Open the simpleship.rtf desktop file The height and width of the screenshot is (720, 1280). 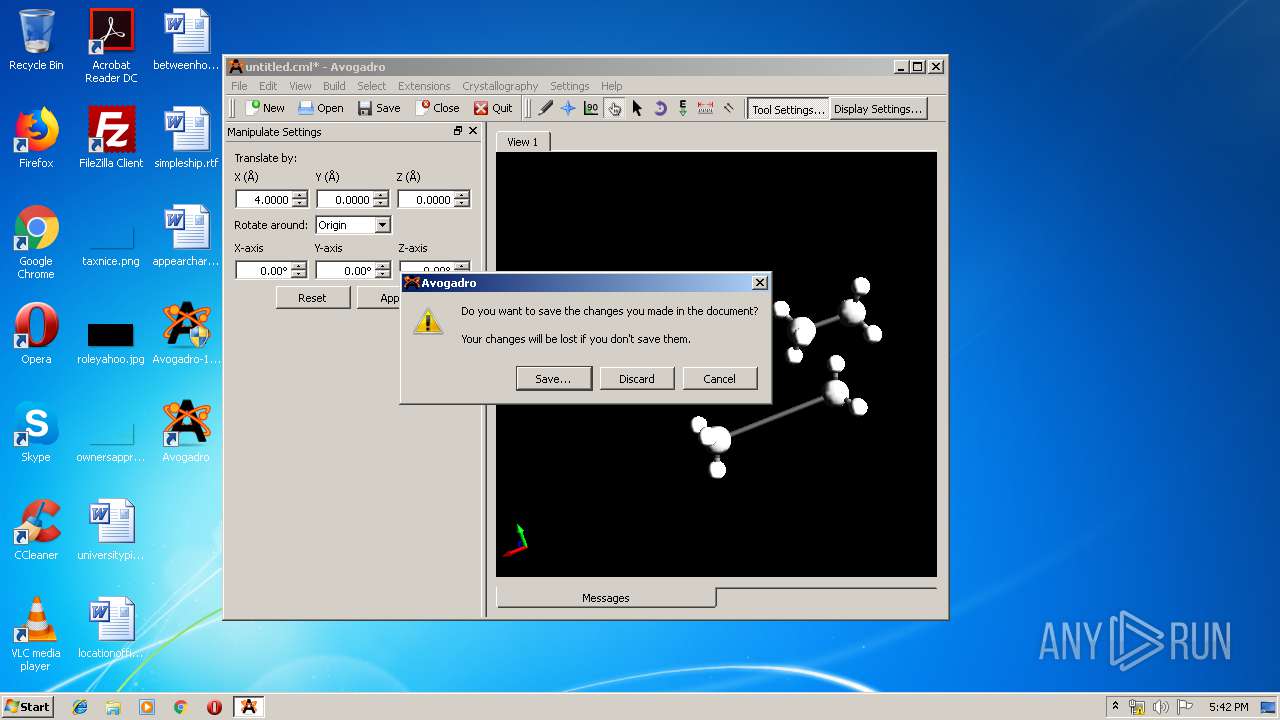pos(186,138)
